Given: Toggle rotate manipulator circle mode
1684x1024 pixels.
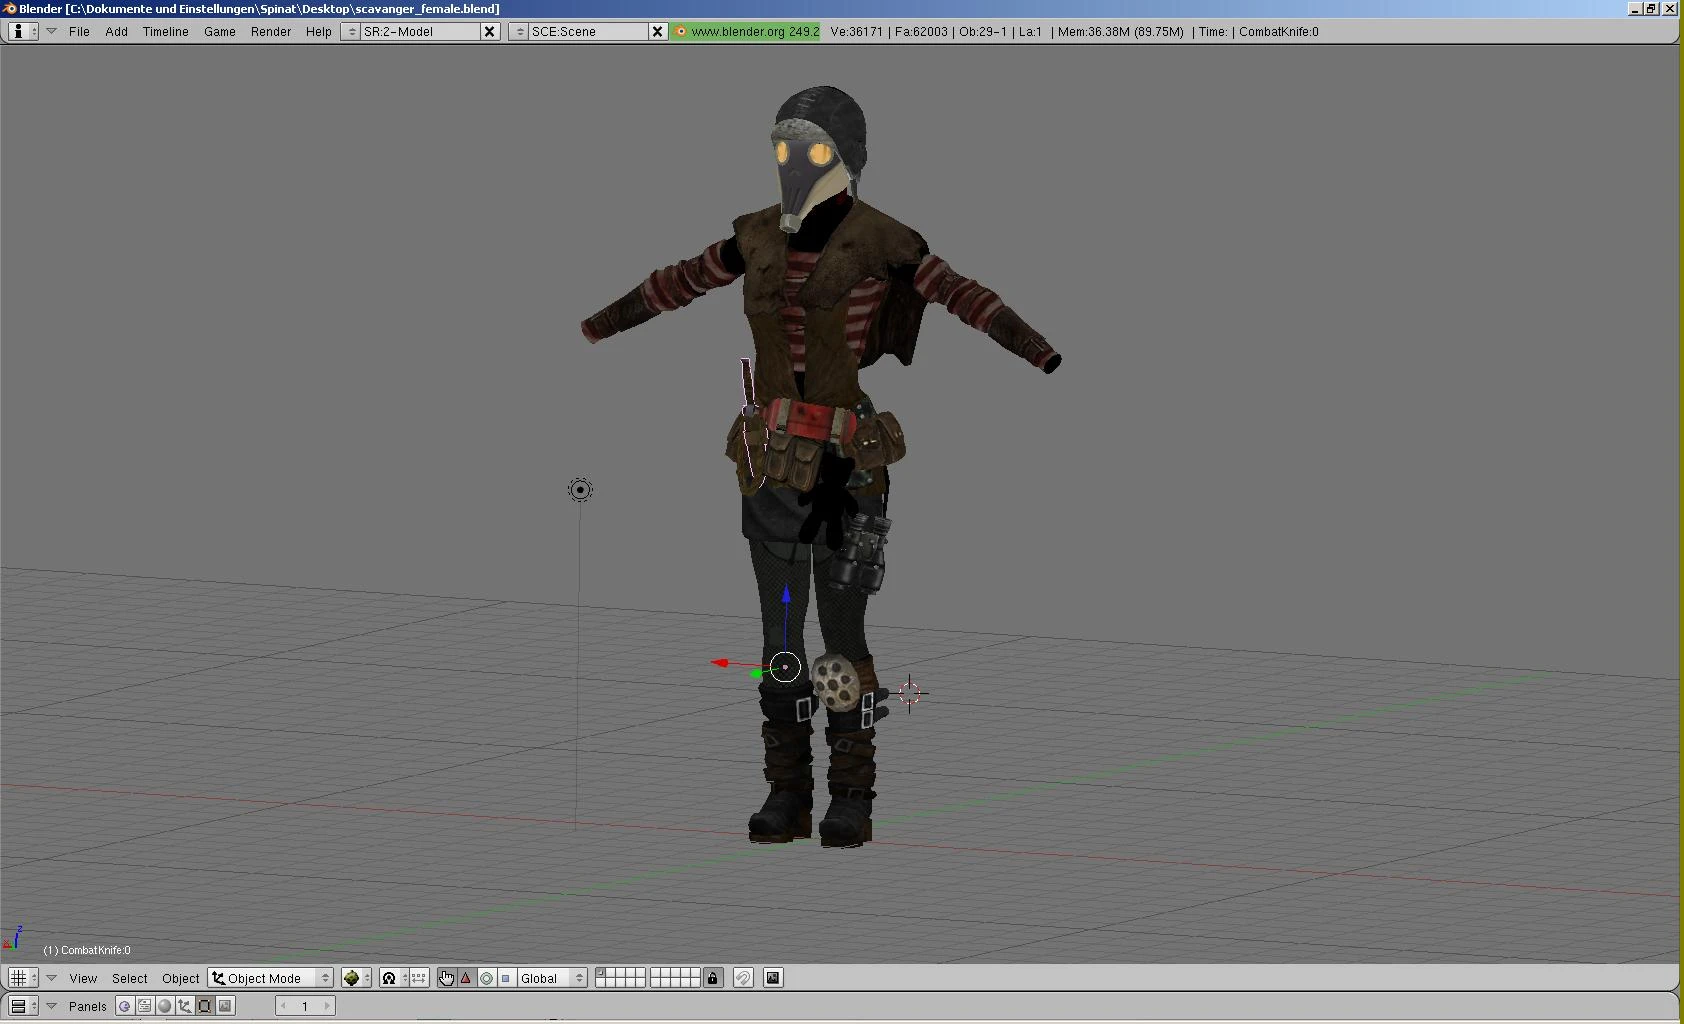Looking at the screenshot, I should click(x=486, y=978).
